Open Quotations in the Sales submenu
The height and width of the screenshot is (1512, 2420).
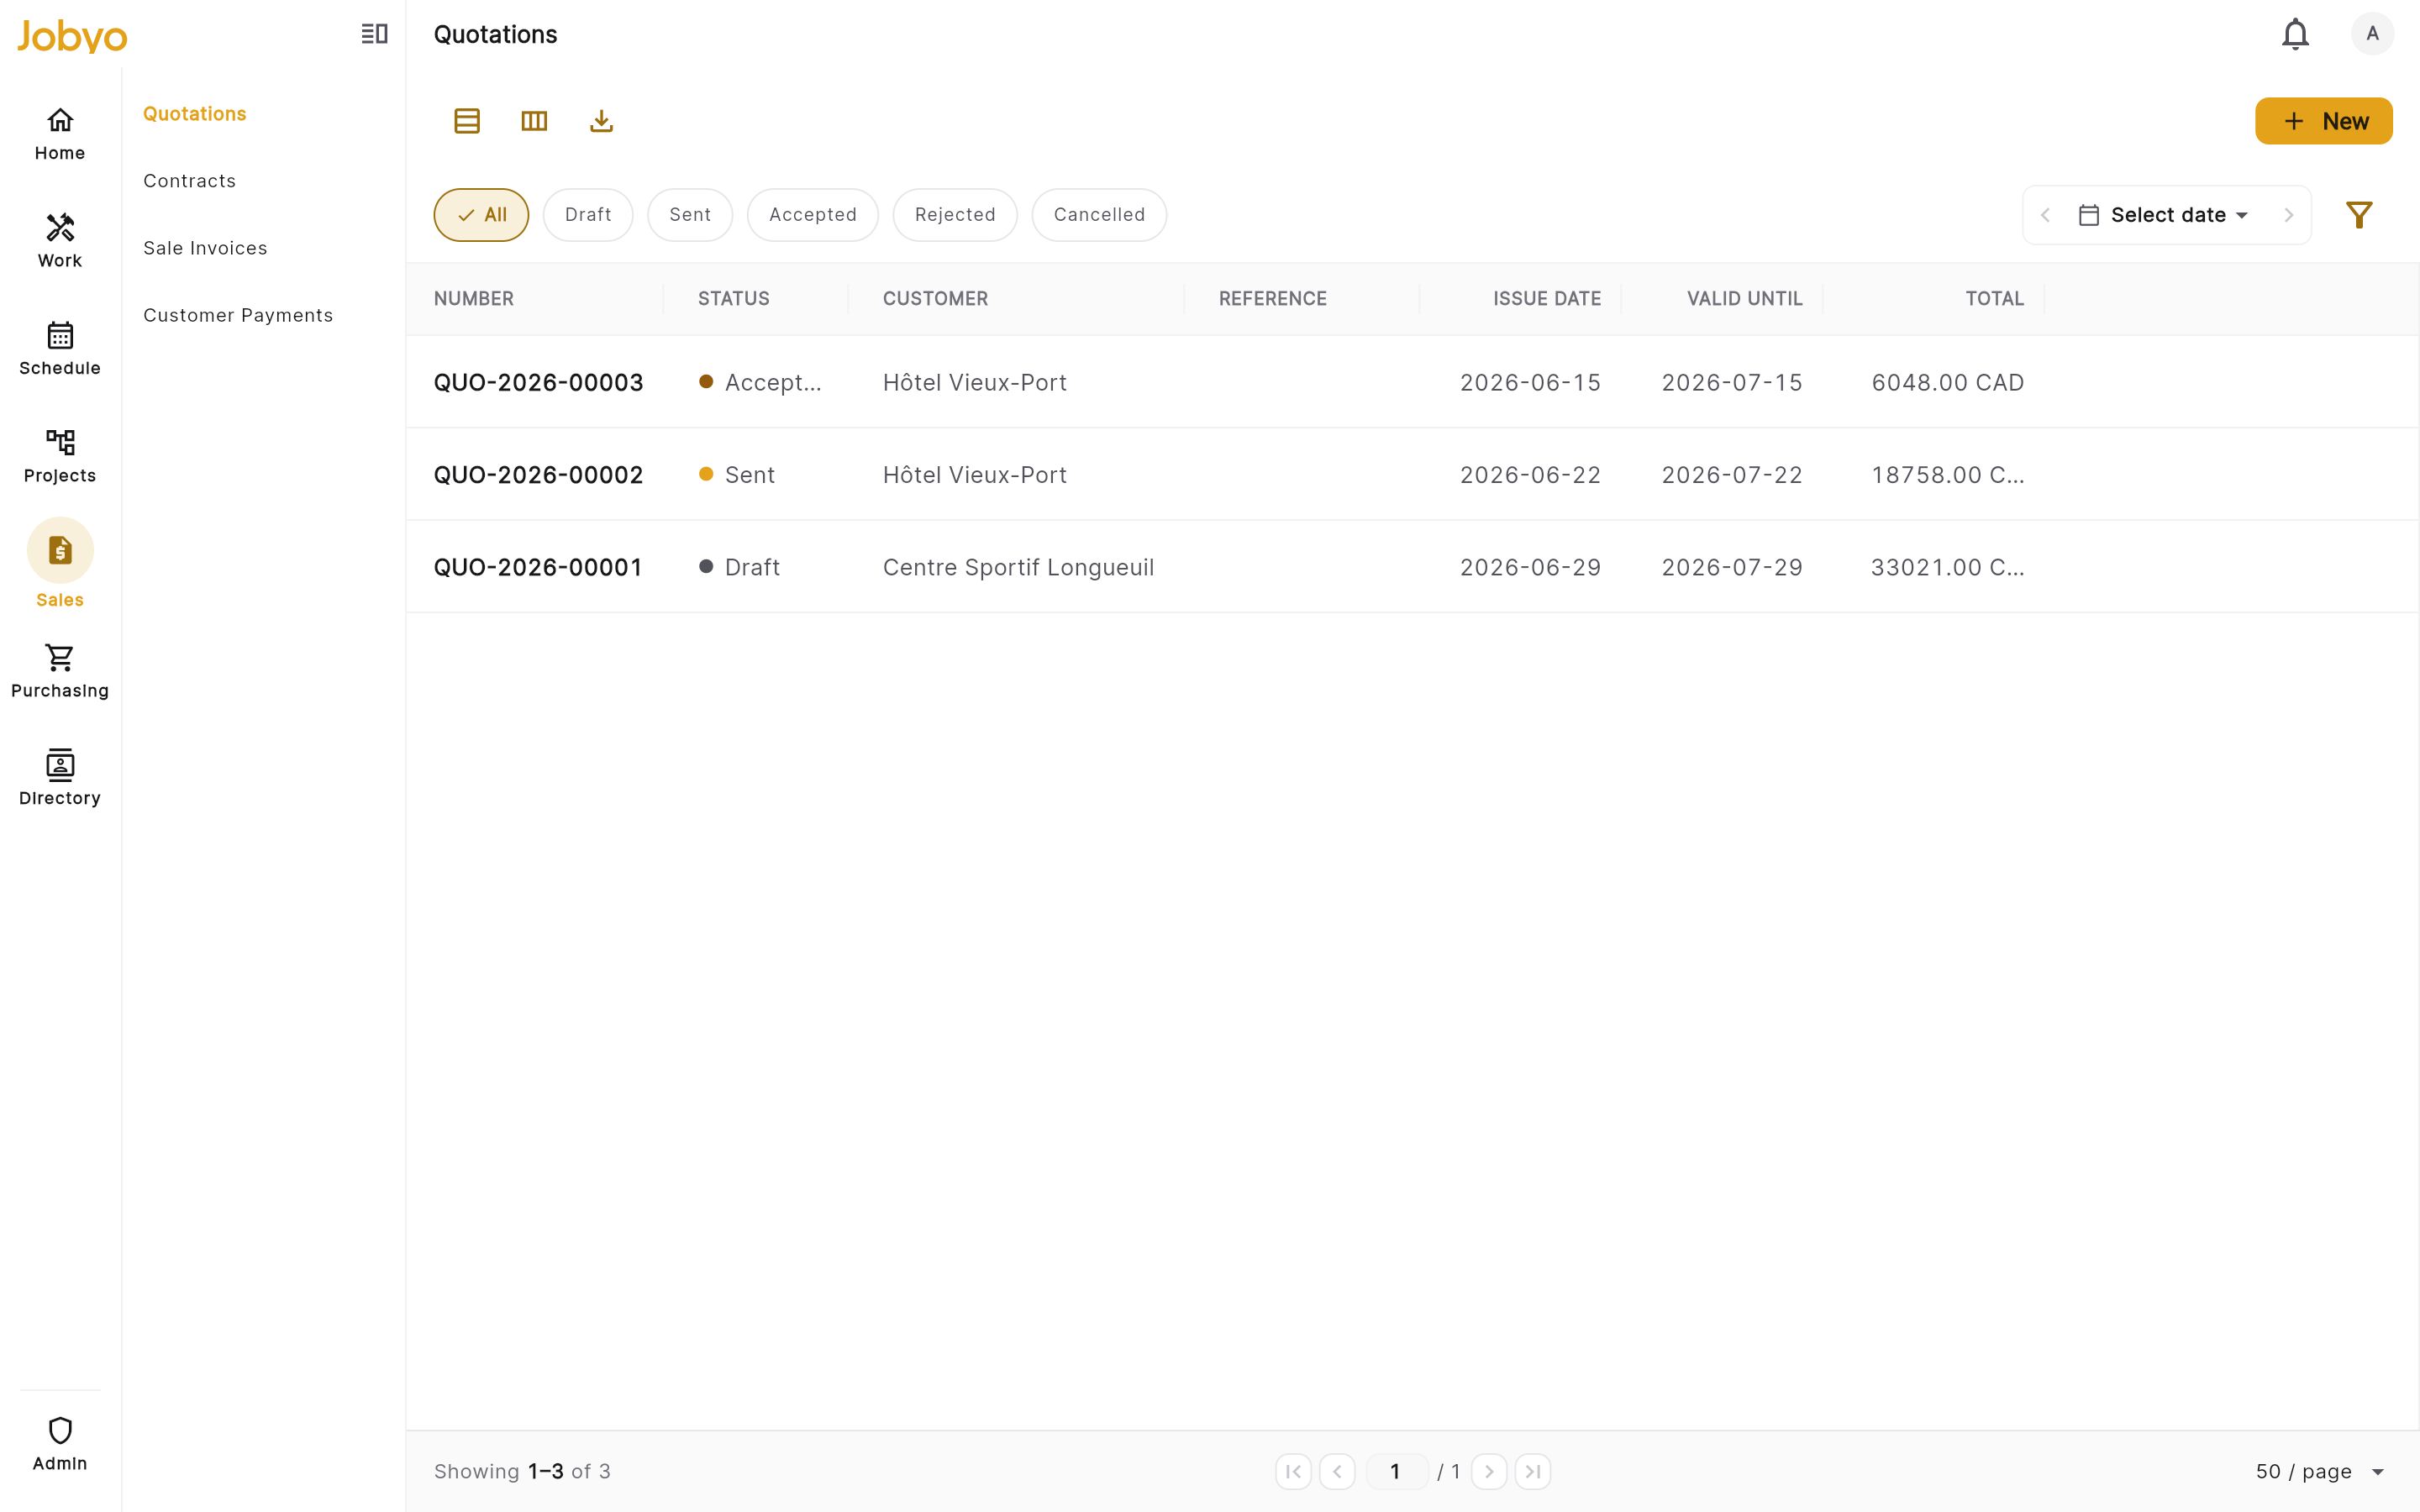[195, 114]
